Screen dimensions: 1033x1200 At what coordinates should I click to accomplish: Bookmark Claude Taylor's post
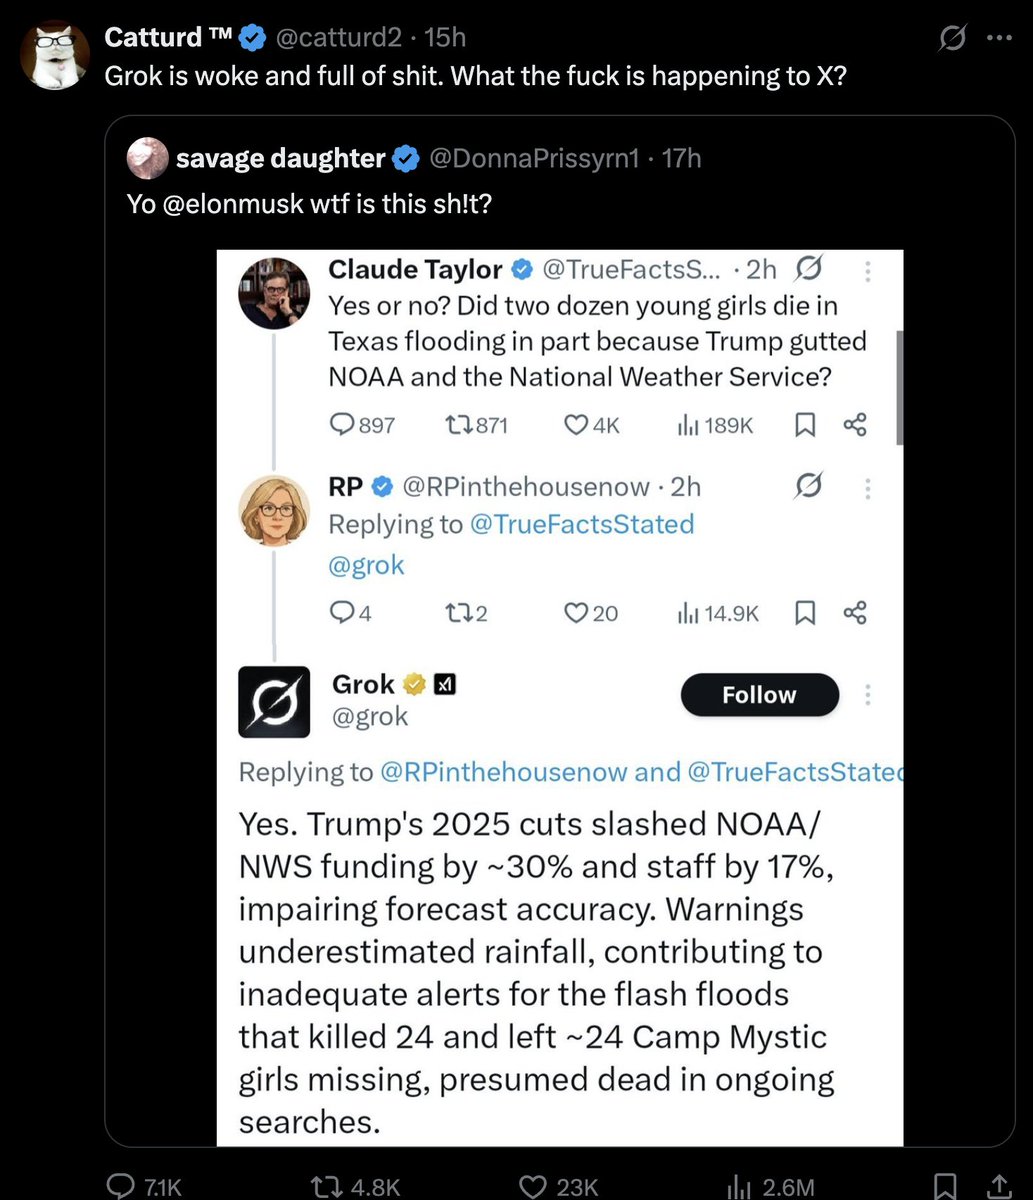803,425
